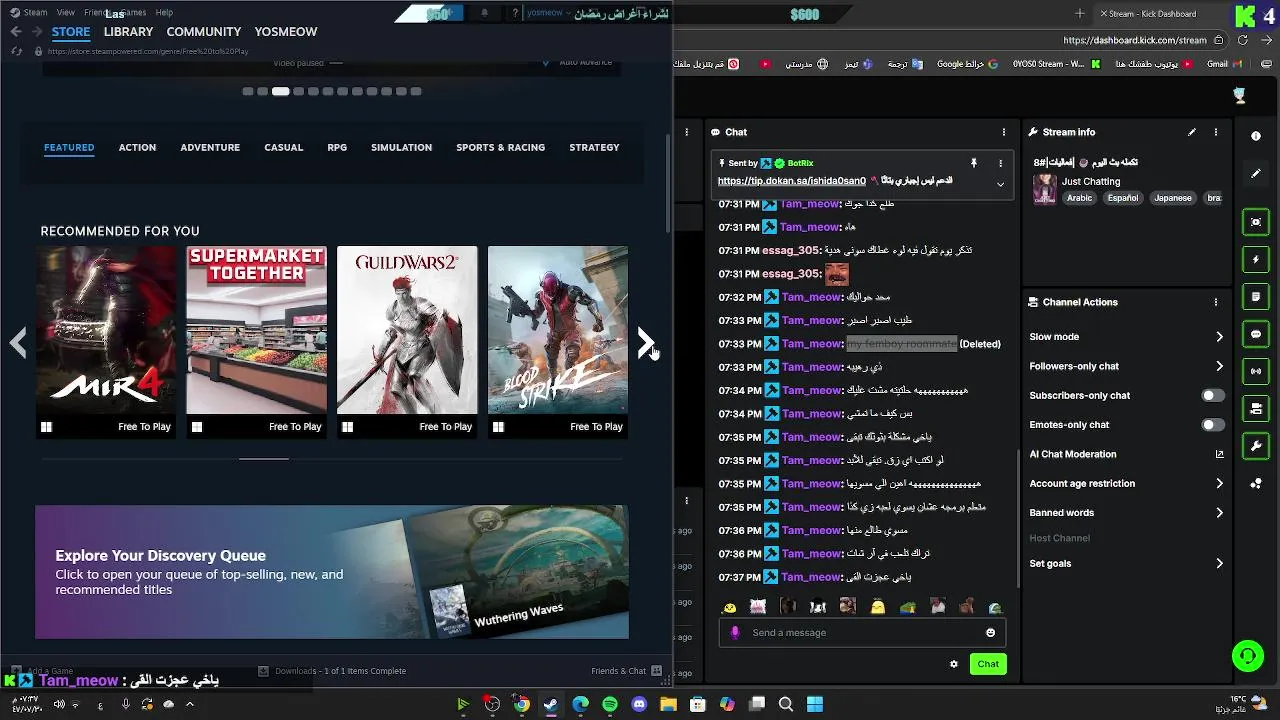Expand Followers-only chat options
The width and height of the screenshot is (1280, 720).
tap(1219, 366)
